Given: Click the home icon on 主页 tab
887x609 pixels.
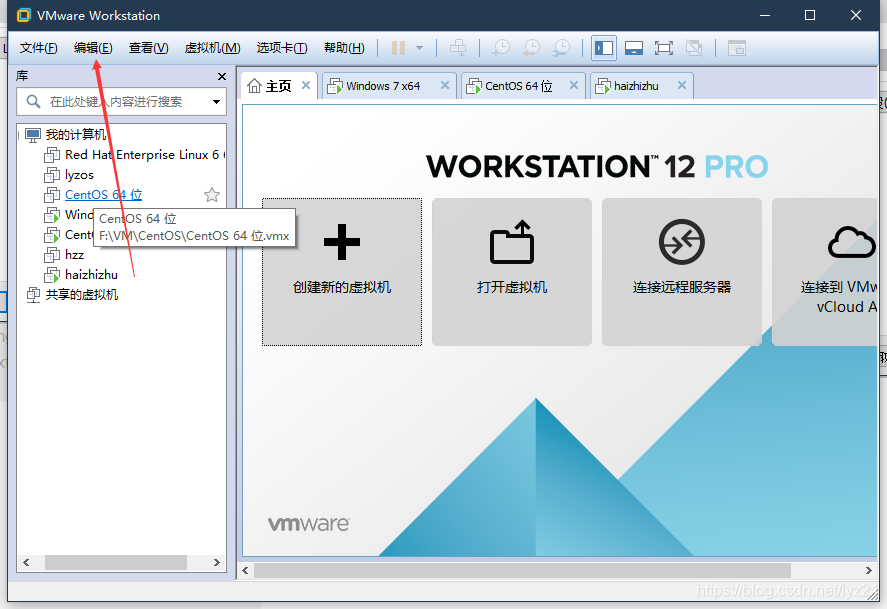Looking at the screenshot, I should pyautogui.click(x=255, y=86).
